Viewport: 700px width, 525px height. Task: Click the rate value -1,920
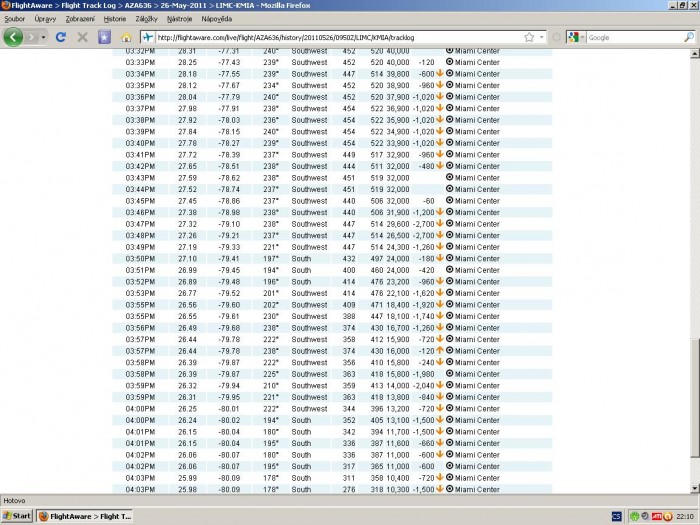click(423, 305)
